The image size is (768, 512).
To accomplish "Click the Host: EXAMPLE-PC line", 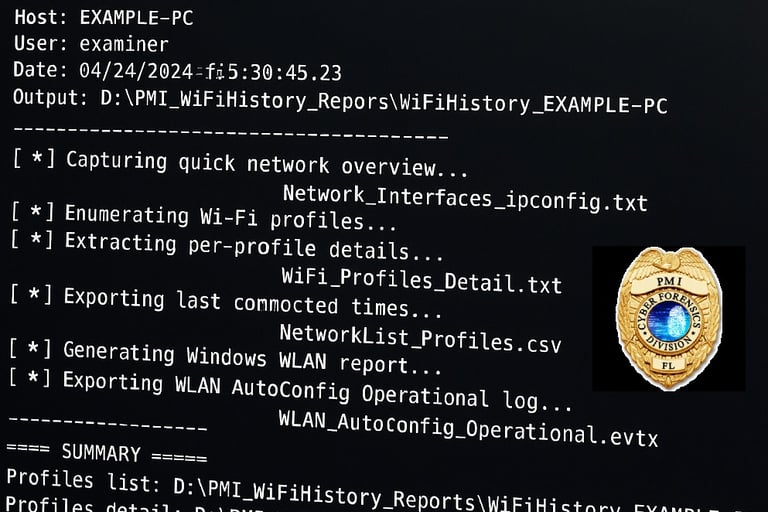I will (x=104, y=18).
